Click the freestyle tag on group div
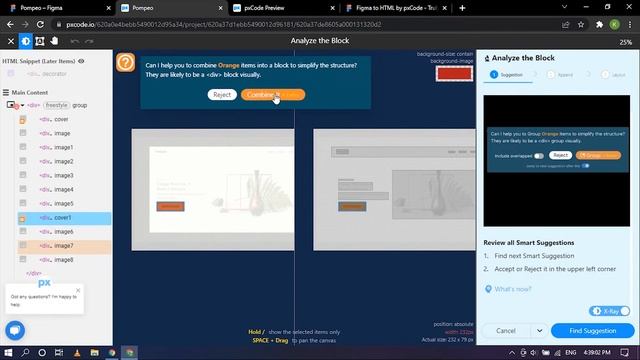The width and height of the screenshot is (640, 360). pos(57,105)
